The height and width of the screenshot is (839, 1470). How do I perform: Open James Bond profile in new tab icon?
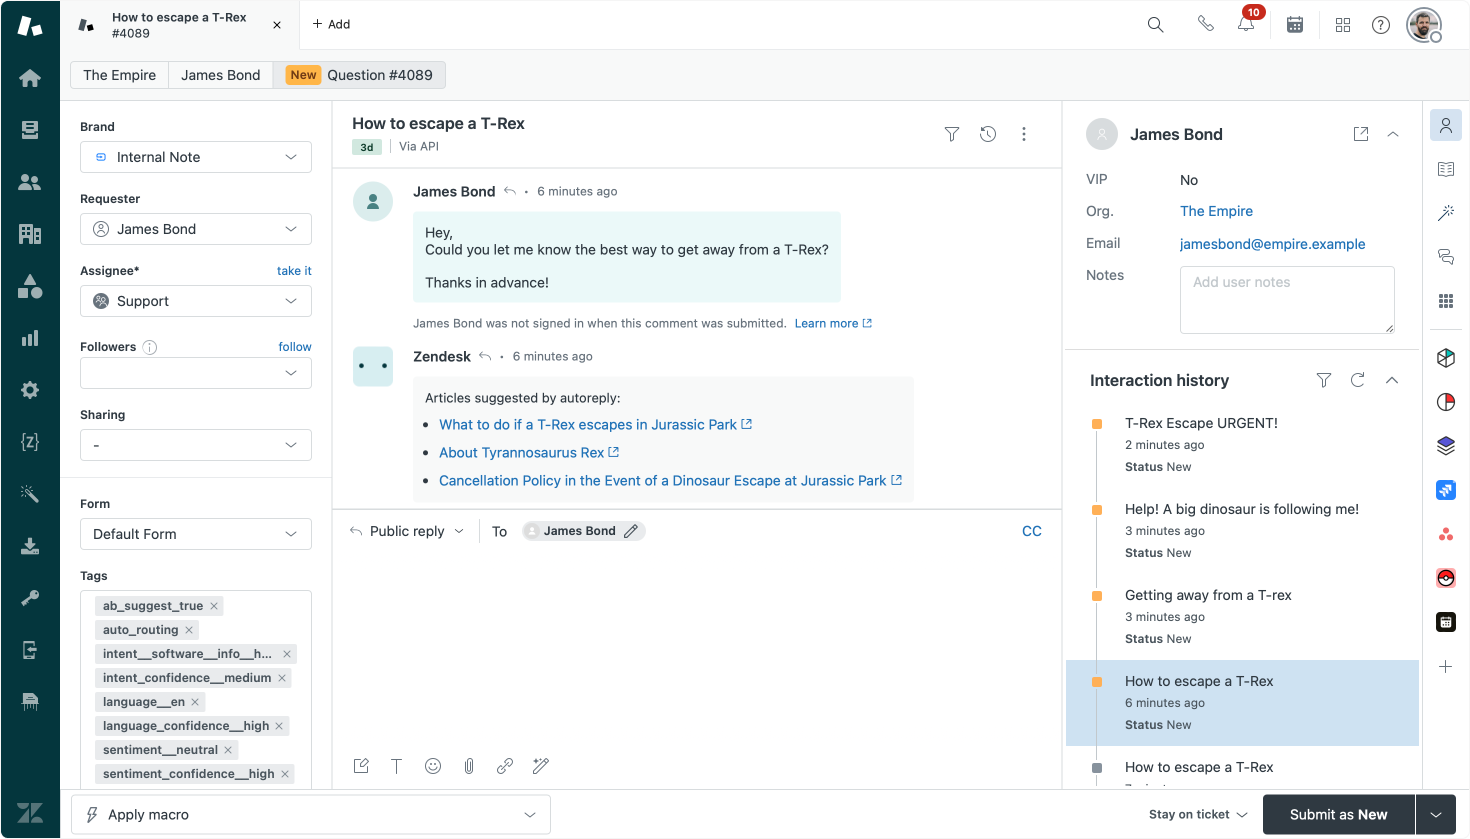click(1361, 134)
